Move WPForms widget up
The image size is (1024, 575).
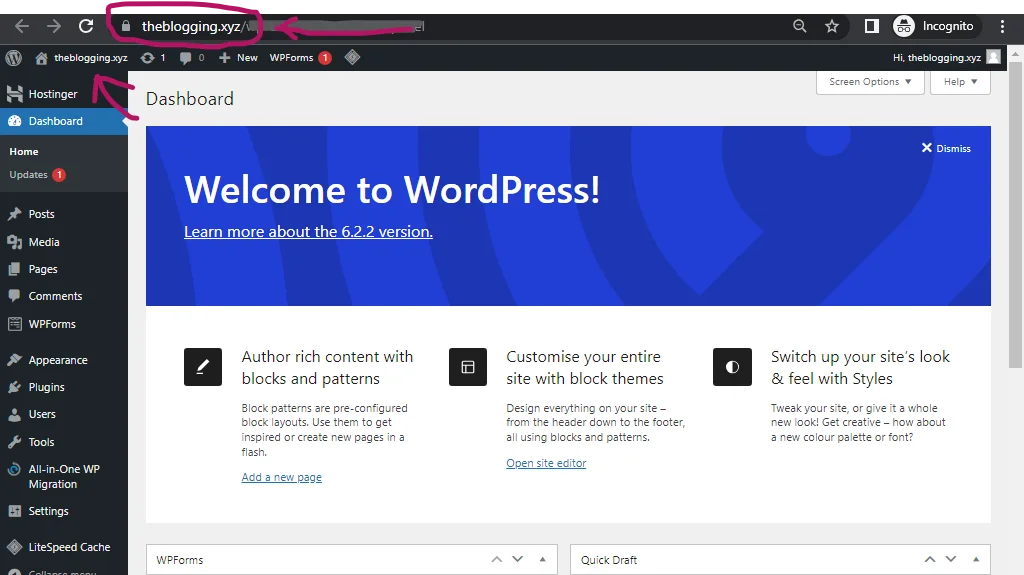[x=497, y=559]
